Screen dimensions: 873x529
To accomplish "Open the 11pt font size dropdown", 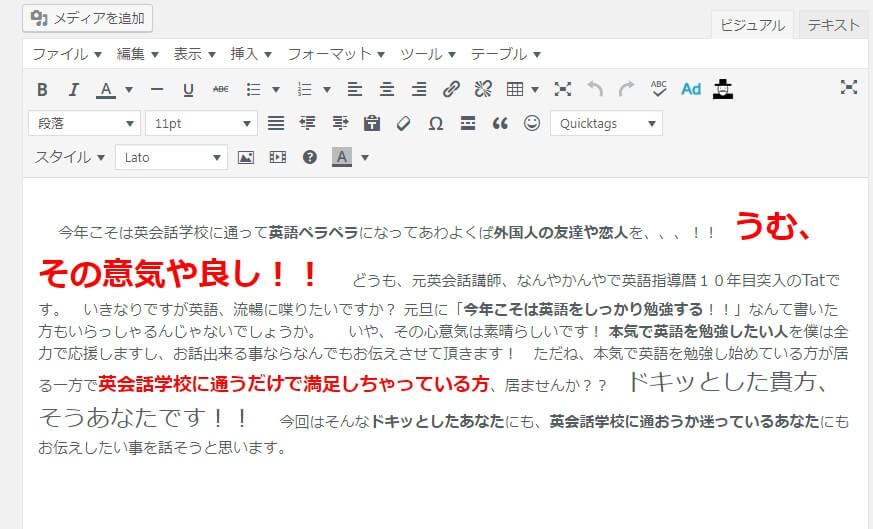I will coord(201,123).
